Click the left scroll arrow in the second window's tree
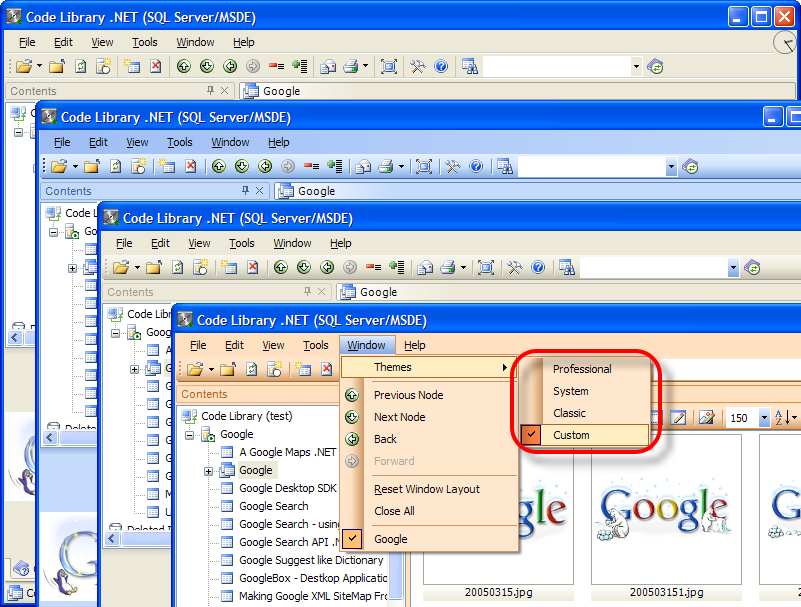Screen dimensions: 801x607 [x=50, y=437]
